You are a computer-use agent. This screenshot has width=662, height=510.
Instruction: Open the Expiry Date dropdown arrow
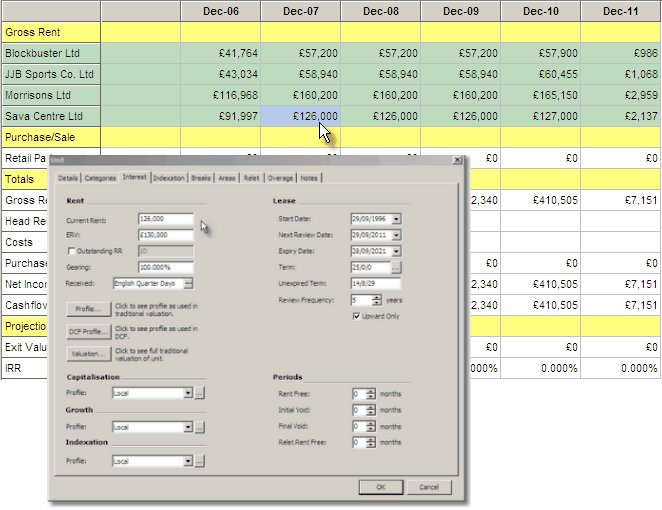(x=396, y=251)
